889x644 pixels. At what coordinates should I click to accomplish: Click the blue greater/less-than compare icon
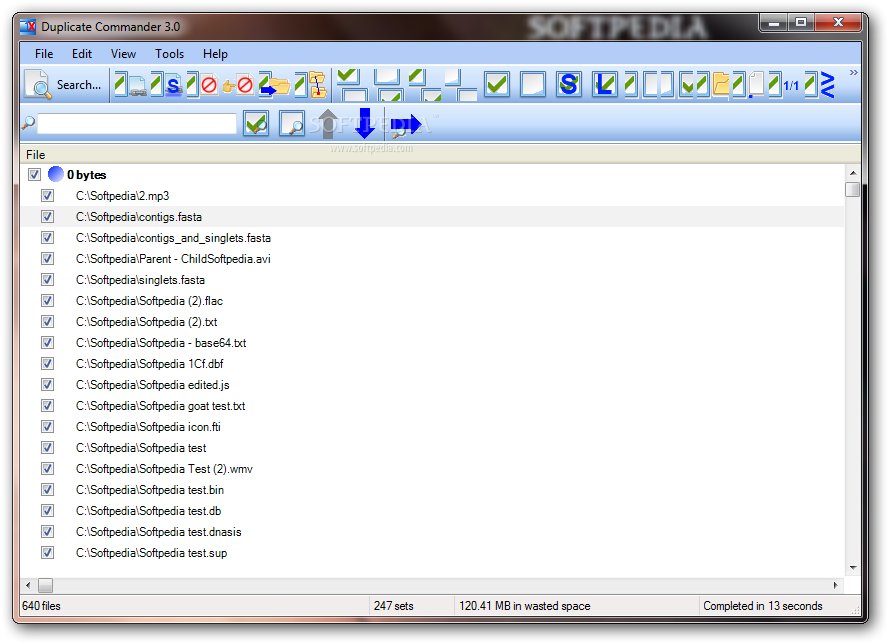pyautogui.click(x=820, y=85)
